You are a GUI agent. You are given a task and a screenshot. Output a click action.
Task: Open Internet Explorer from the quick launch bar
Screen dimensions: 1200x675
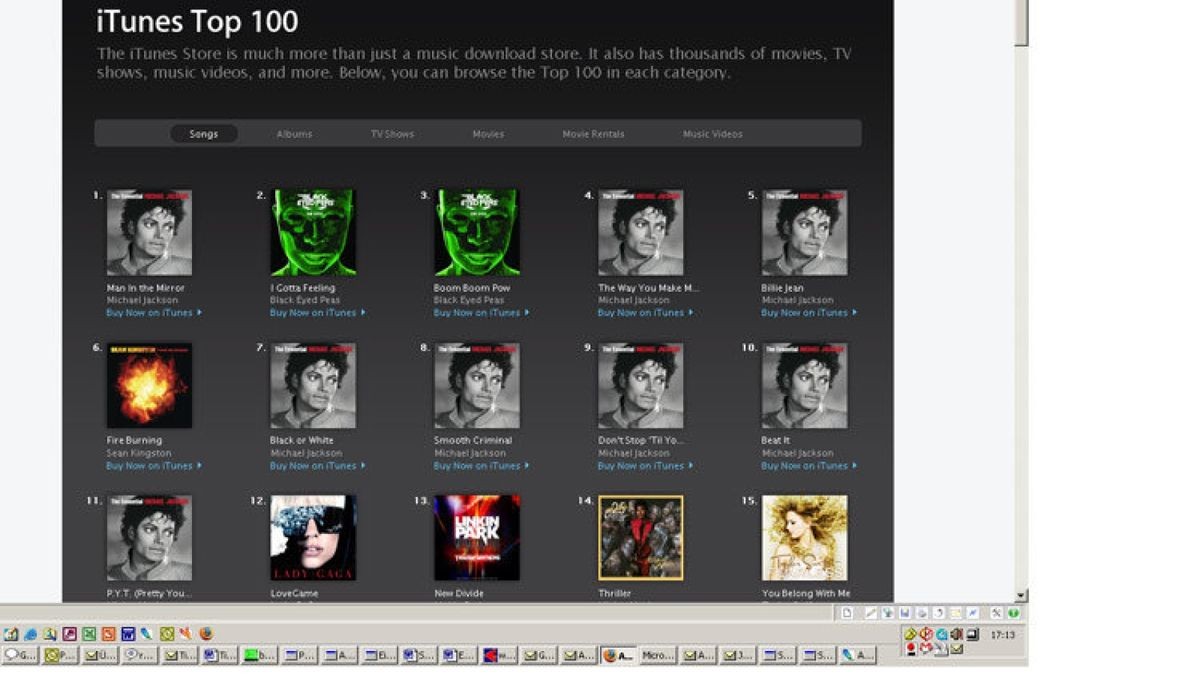tap(30, 634)
